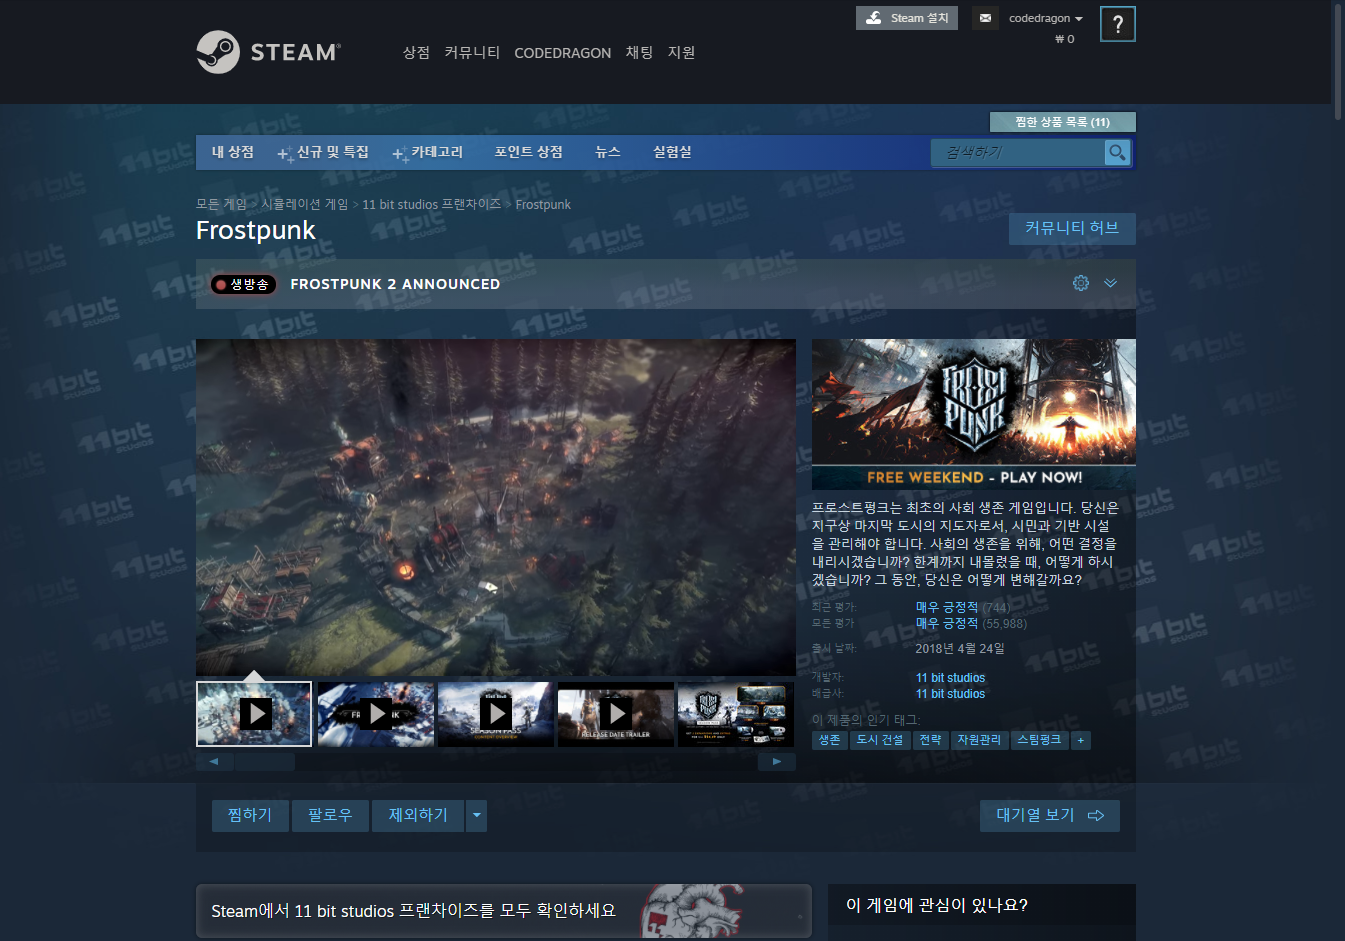Click the 팔로우 follow button
This screenshot has height=941, width=1345.
tap(330, 815)
